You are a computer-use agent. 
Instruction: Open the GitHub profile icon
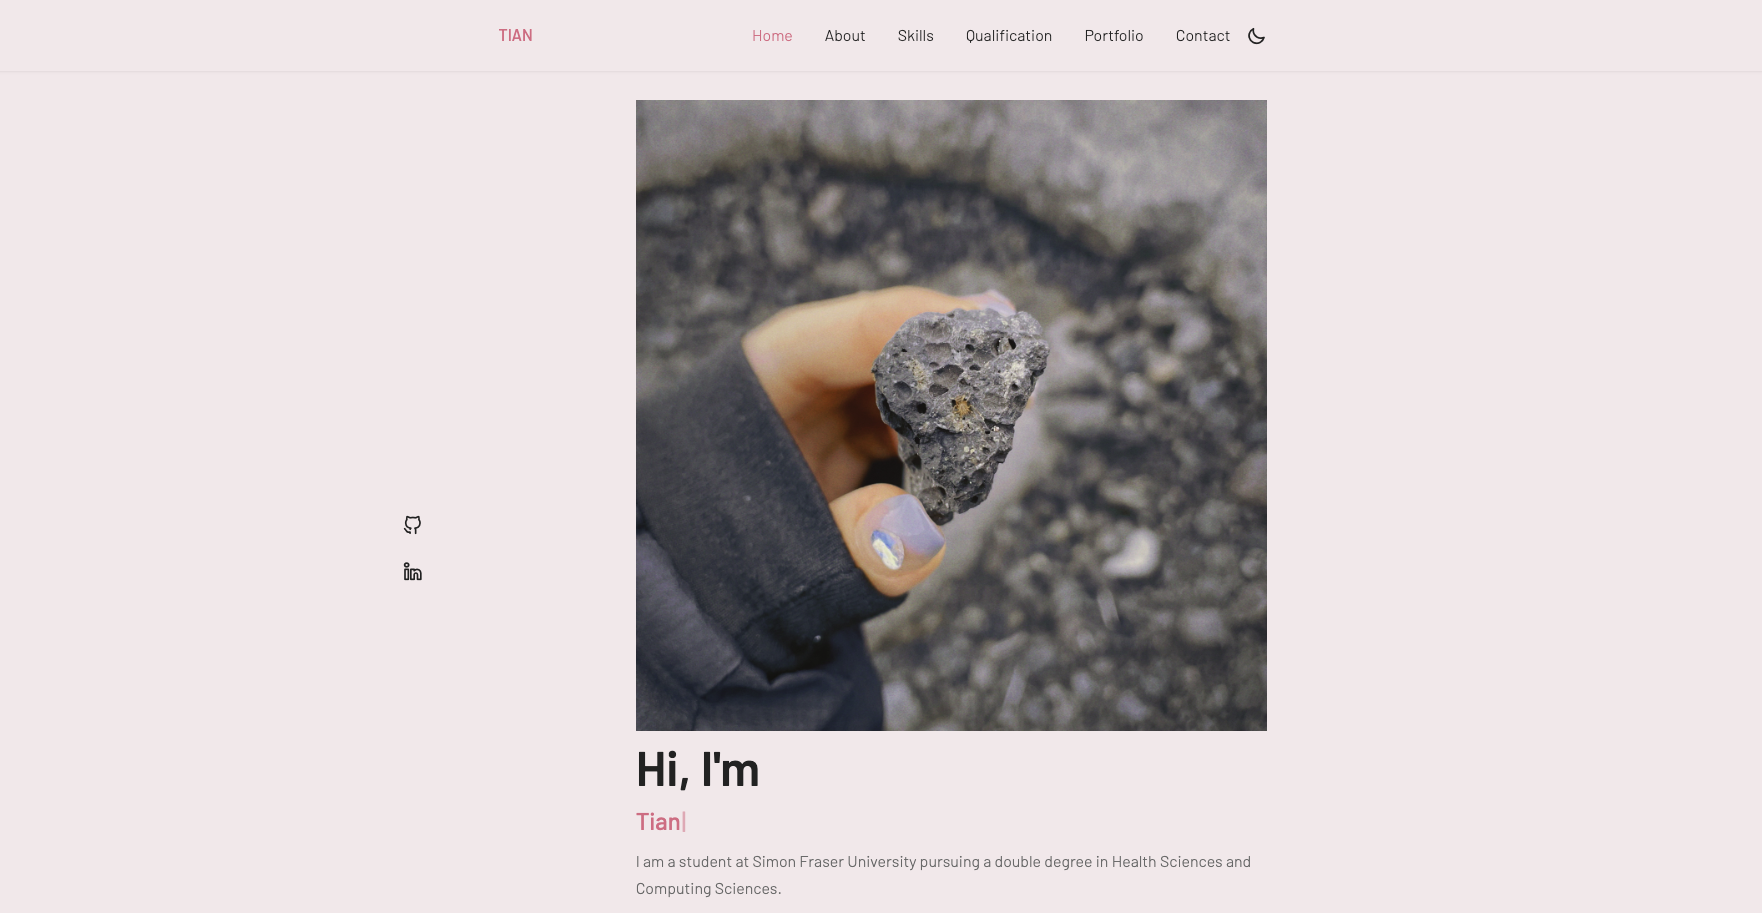click(x=412, y=525)
